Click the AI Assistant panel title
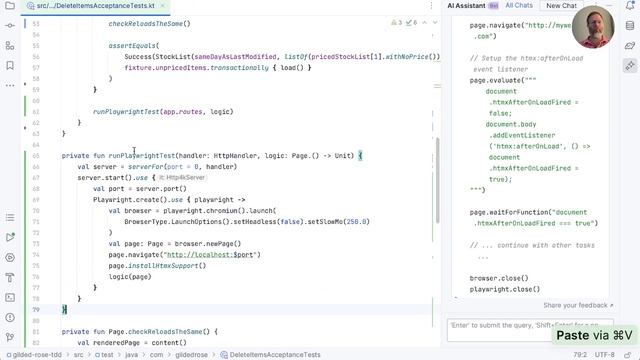This screenshot has width=640, height=360. (466, 6)
